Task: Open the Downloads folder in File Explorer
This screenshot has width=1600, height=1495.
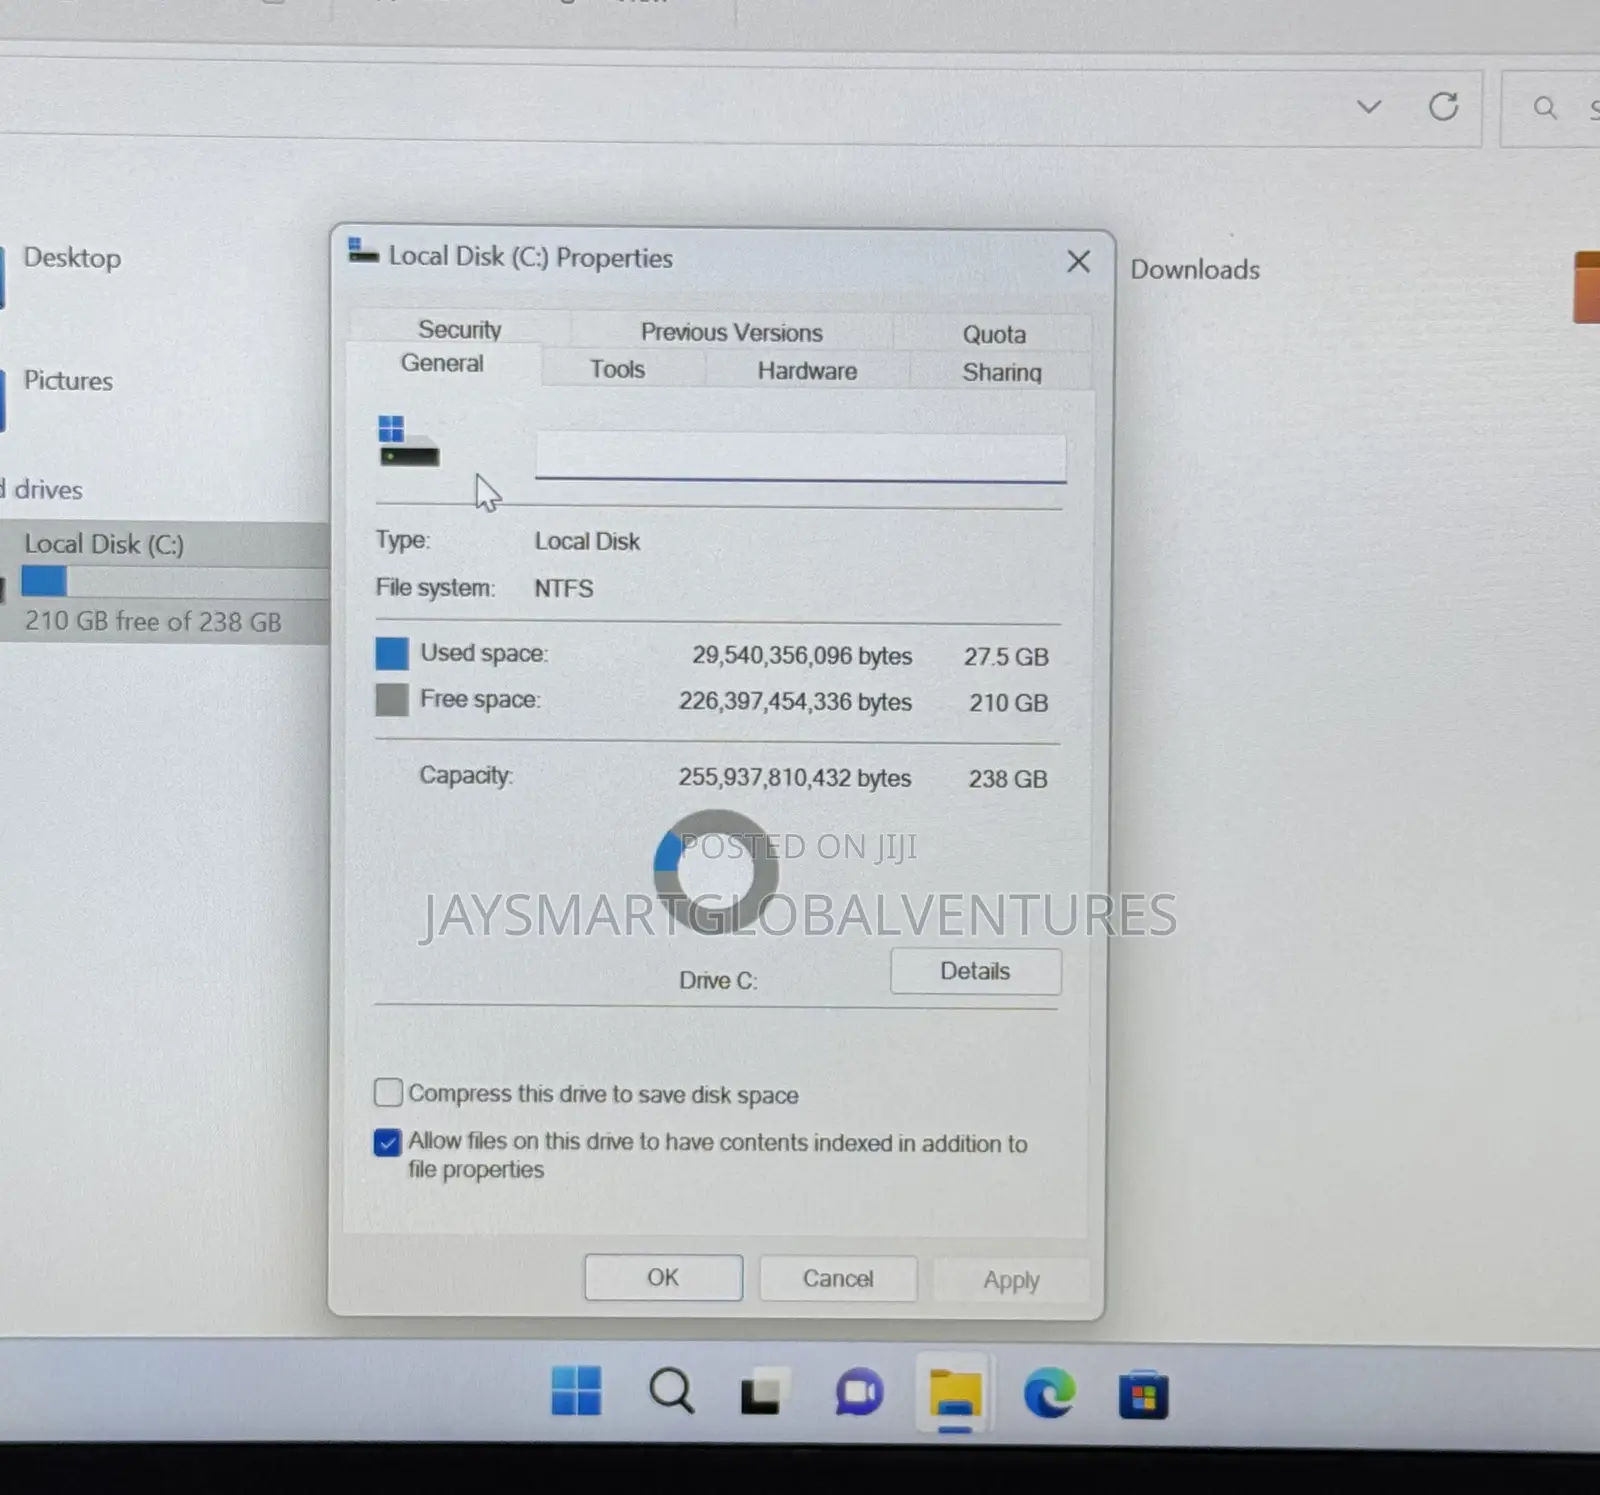Action: [x=1195, y=270]
